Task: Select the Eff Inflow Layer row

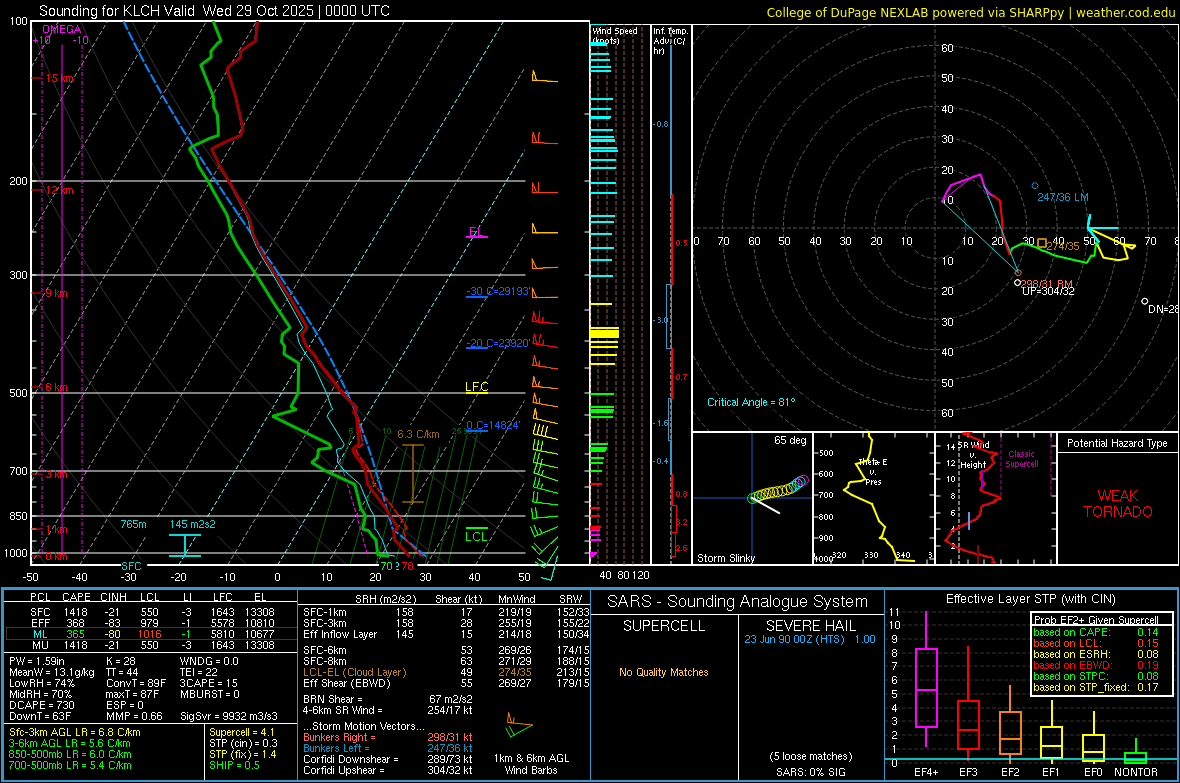Action: tap(446, 634)
